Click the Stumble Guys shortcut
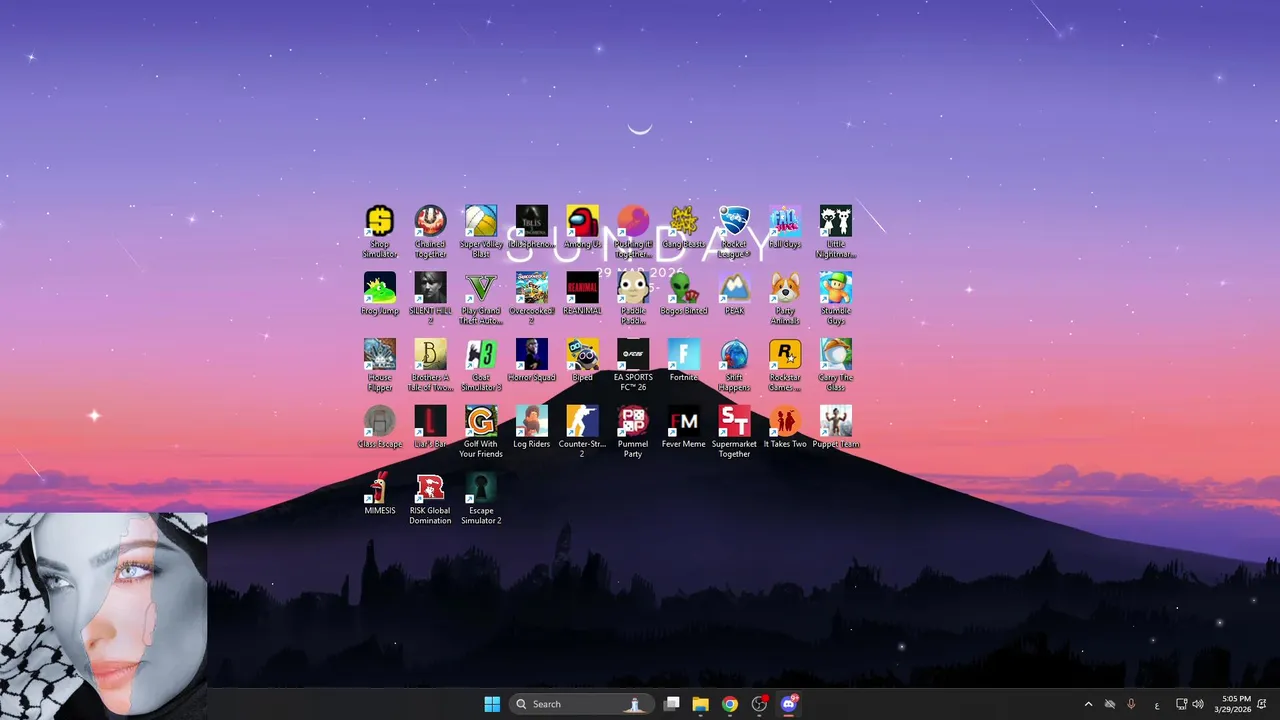 coord(835,299)
